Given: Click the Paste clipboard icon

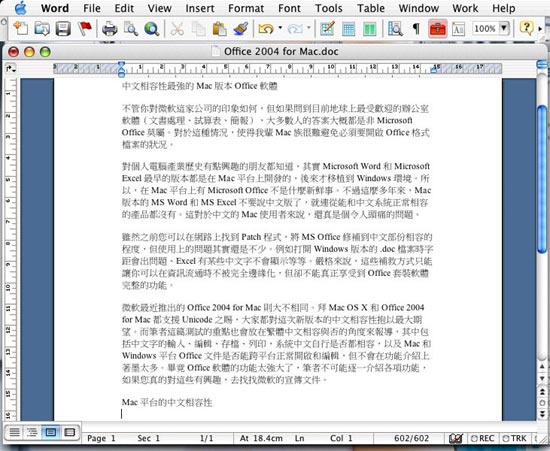Looking at the screenshot, I should point(220,29).
